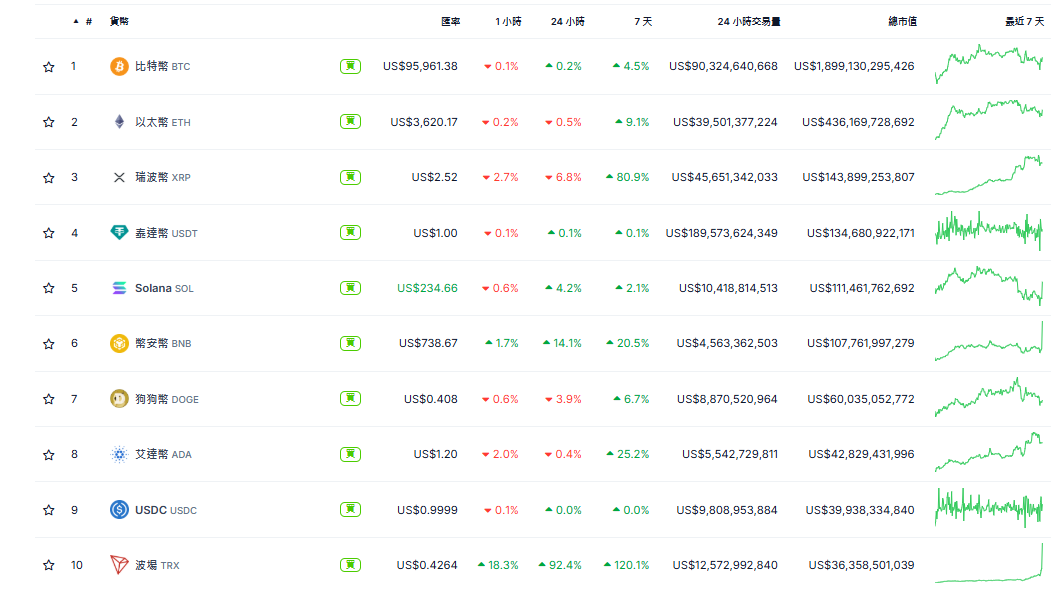Select the XRP 瑞波幣 logo icon
This screenshot has height=590, width=1061.
pyautogui.click(x=118, y=177)
